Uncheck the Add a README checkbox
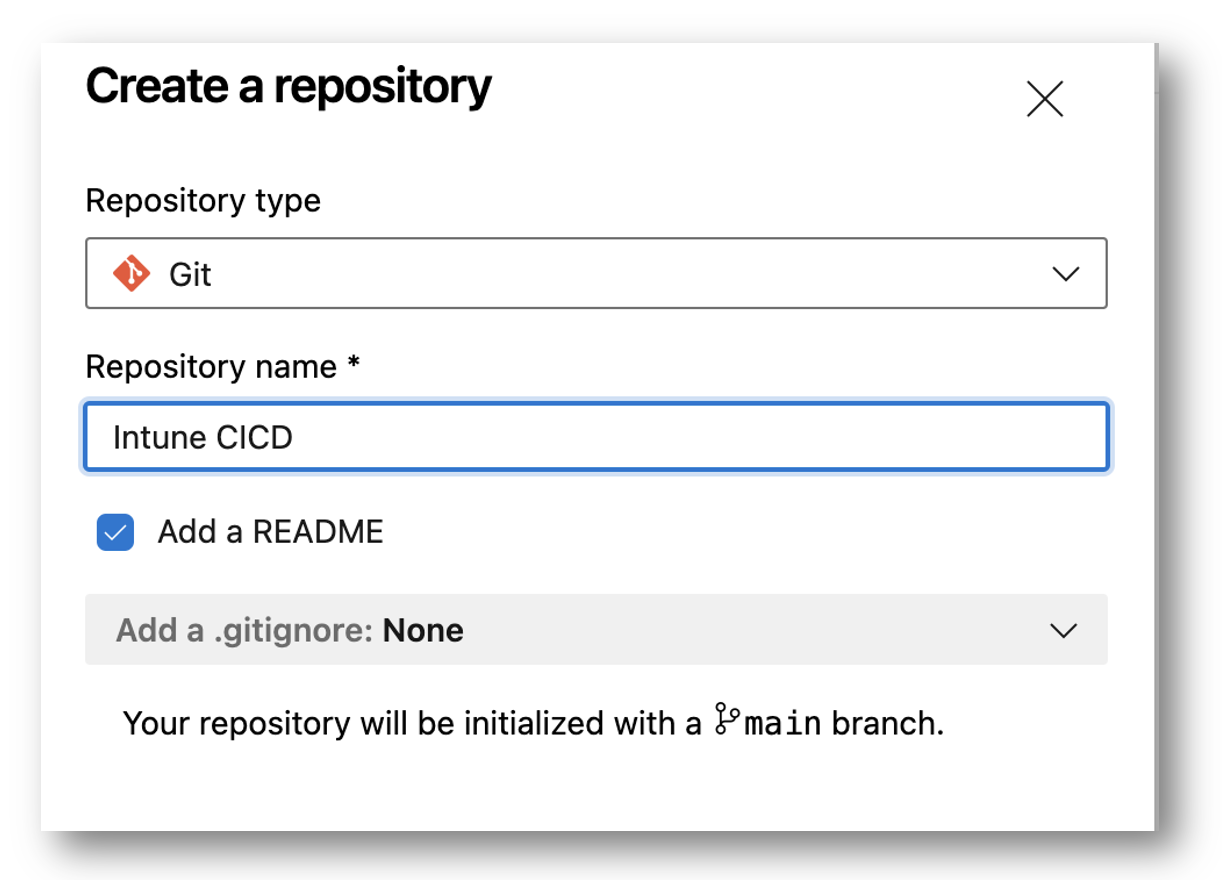The height and width of the screenshot is (880, 1222). point(115,532)
